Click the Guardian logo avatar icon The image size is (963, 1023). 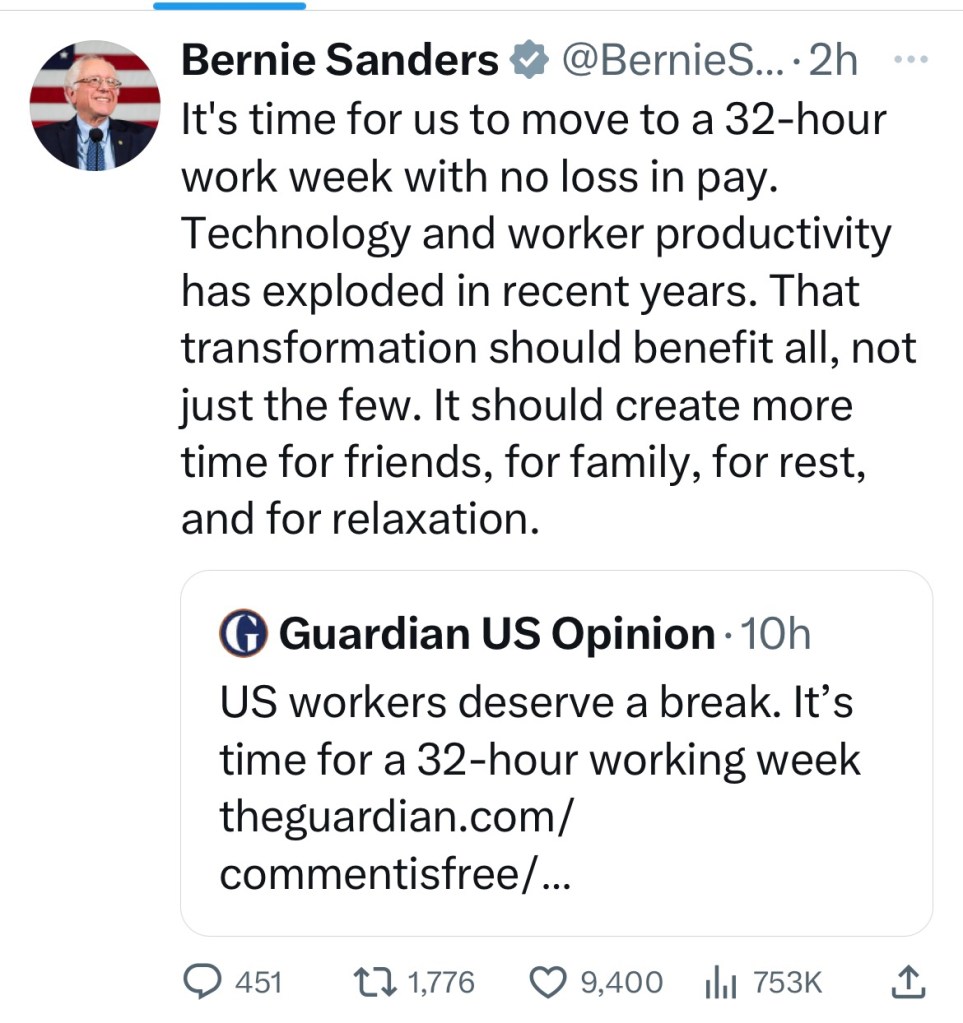pyautogui.click(x=243, y=634)
